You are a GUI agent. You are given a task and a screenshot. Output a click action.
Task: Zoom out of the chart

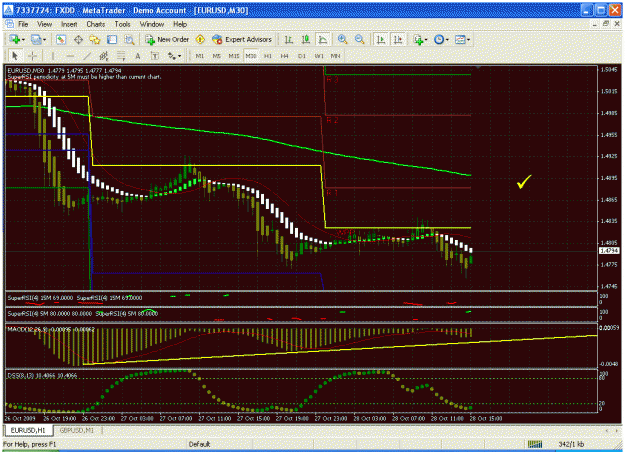tap(359, 39)
